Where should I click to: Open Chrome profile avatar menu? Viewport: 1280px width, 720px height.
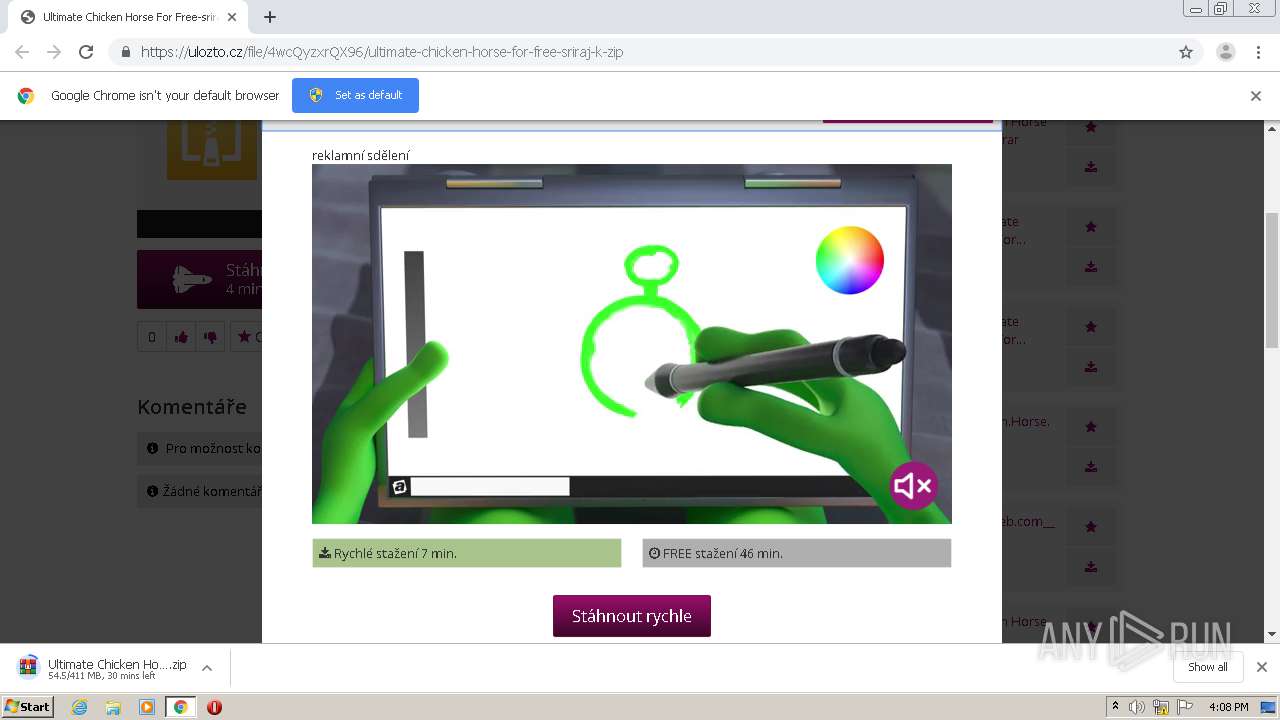pos(1226,52)
